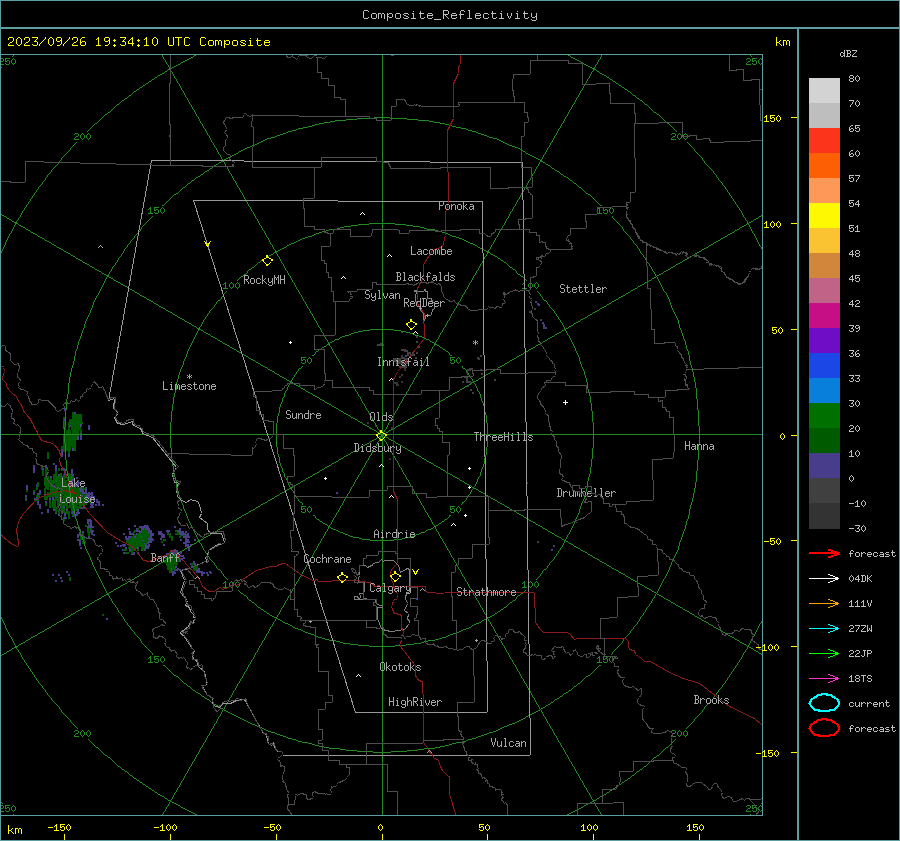Click the red forecast arrow in legend
This screenshot has height=841, width=900.
824,553
